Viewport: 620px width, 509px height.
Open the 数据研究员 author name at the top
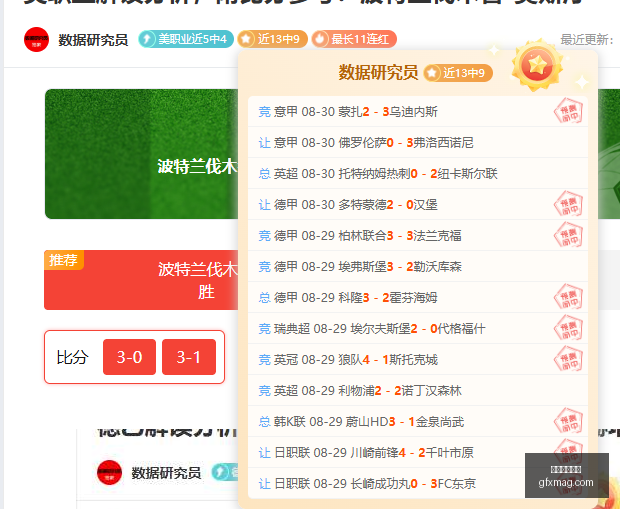[x=93, y=40]
